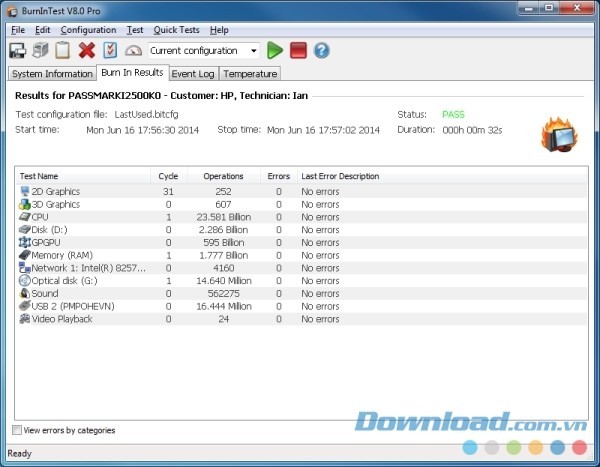The height and width of the screenshot is (467, 600).
Task: Click the 3D Graphics row icon
Action: 25,204
